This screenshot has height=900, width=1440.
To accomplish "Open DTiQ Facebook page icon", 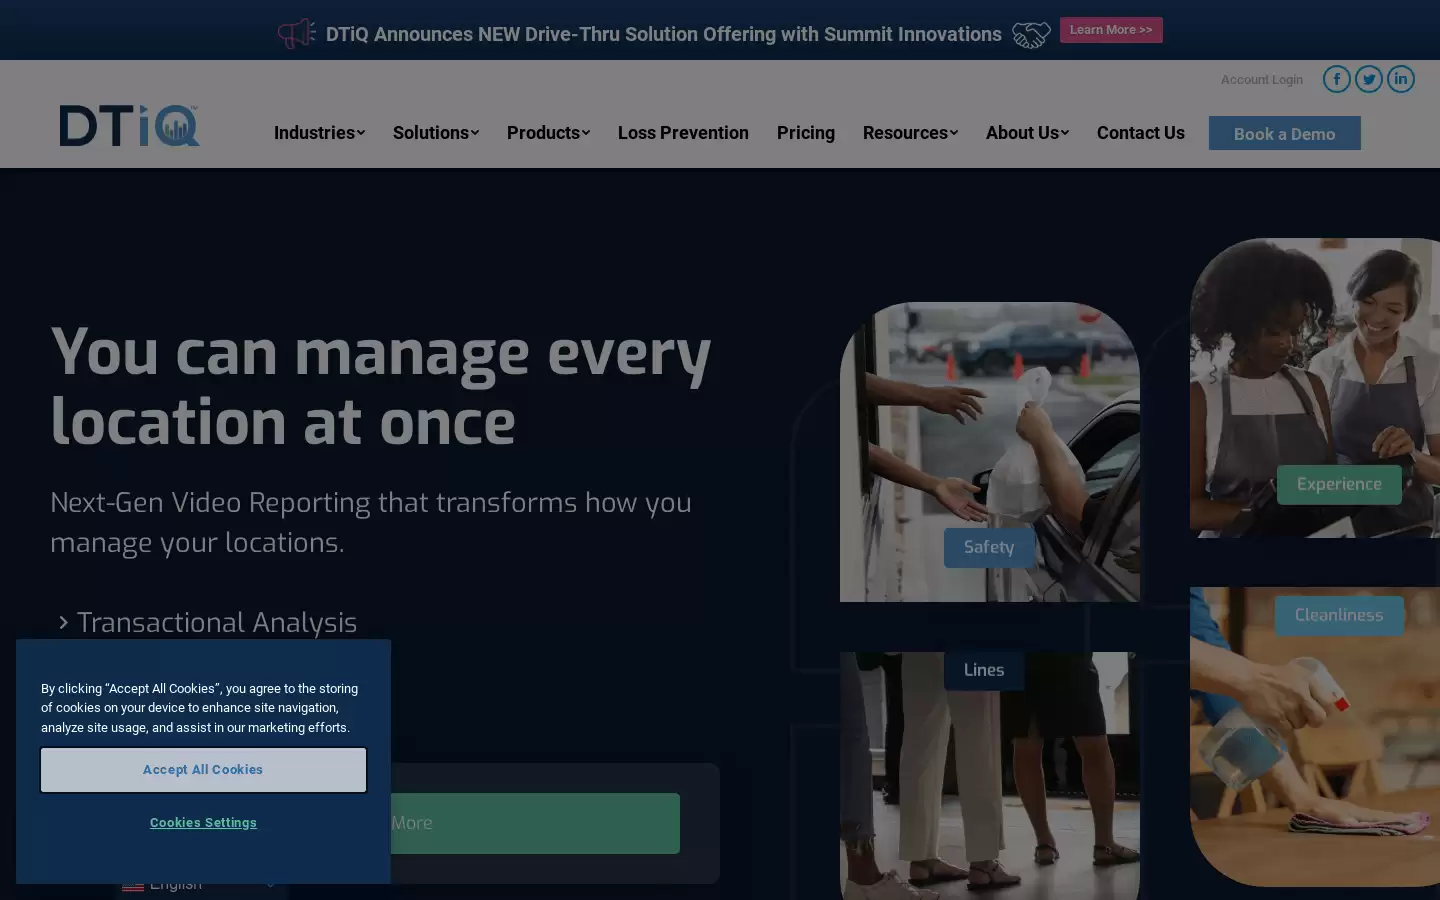I will tap(1337, 79).
